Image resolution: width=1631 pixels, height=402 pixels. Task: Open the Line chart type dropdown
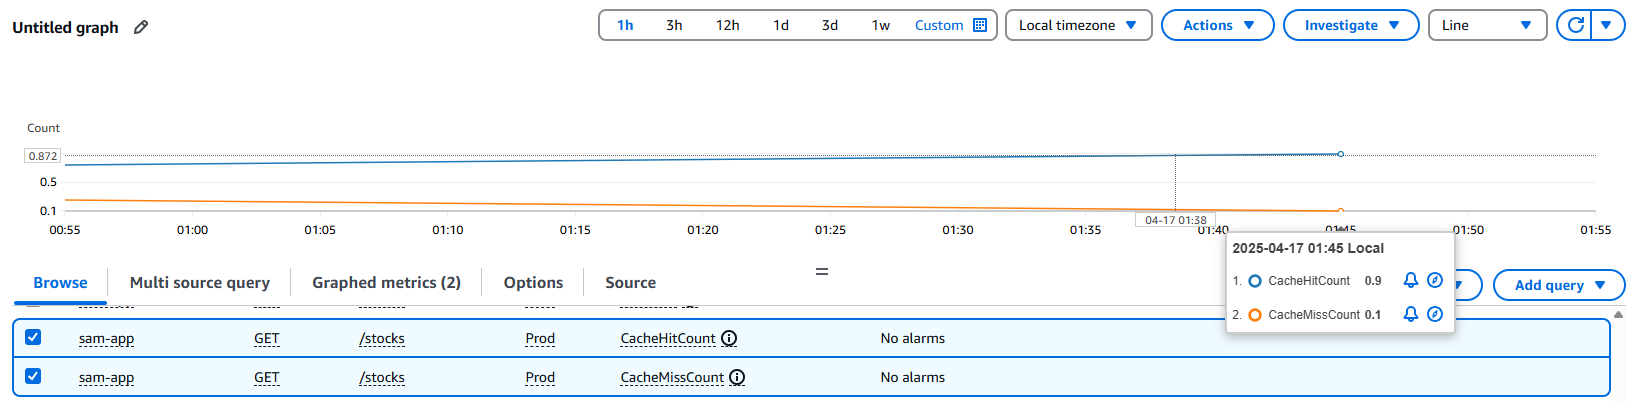[x=1487, y=25]
